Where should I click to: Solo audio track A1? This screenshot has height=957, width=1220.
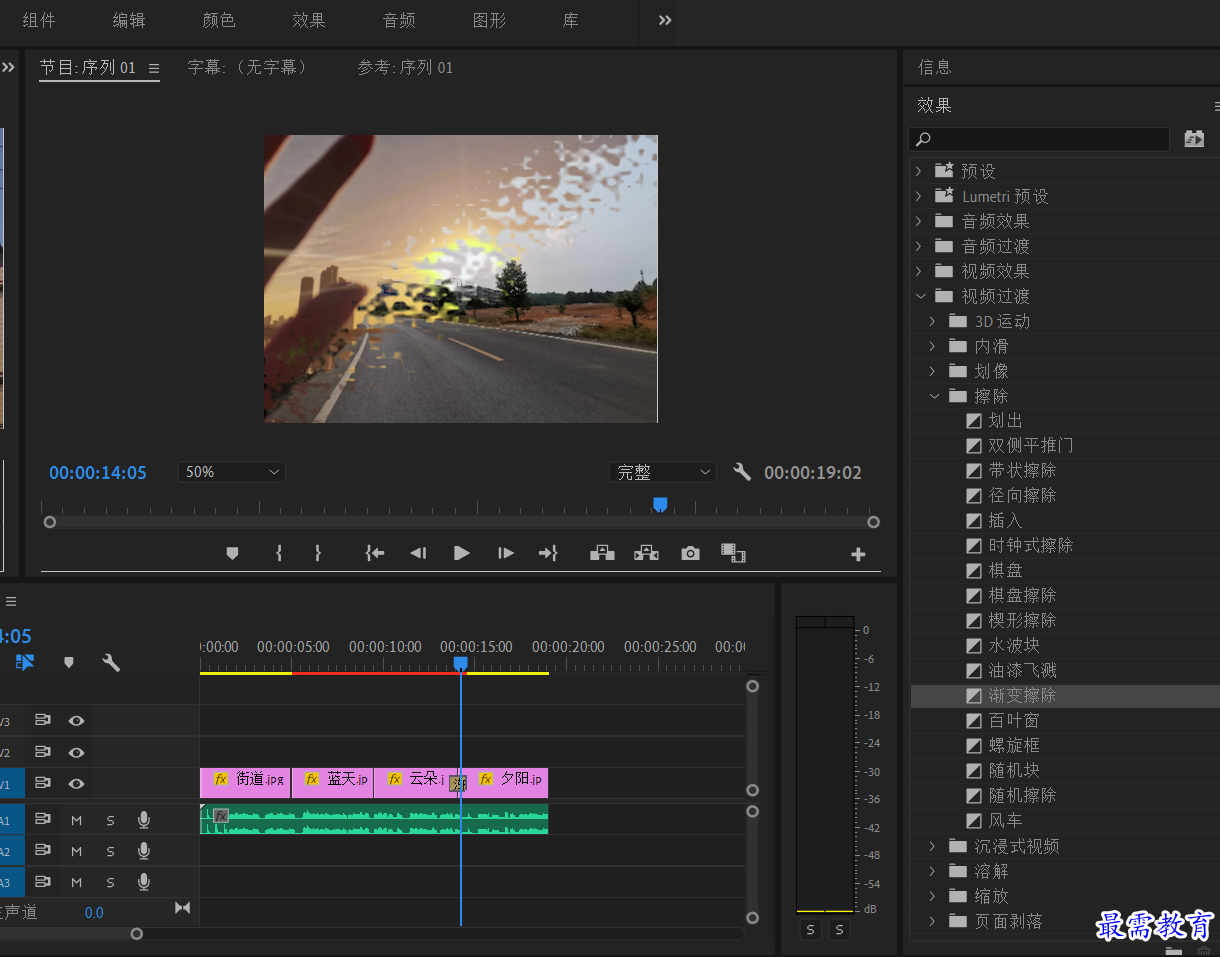pos(110,821)
